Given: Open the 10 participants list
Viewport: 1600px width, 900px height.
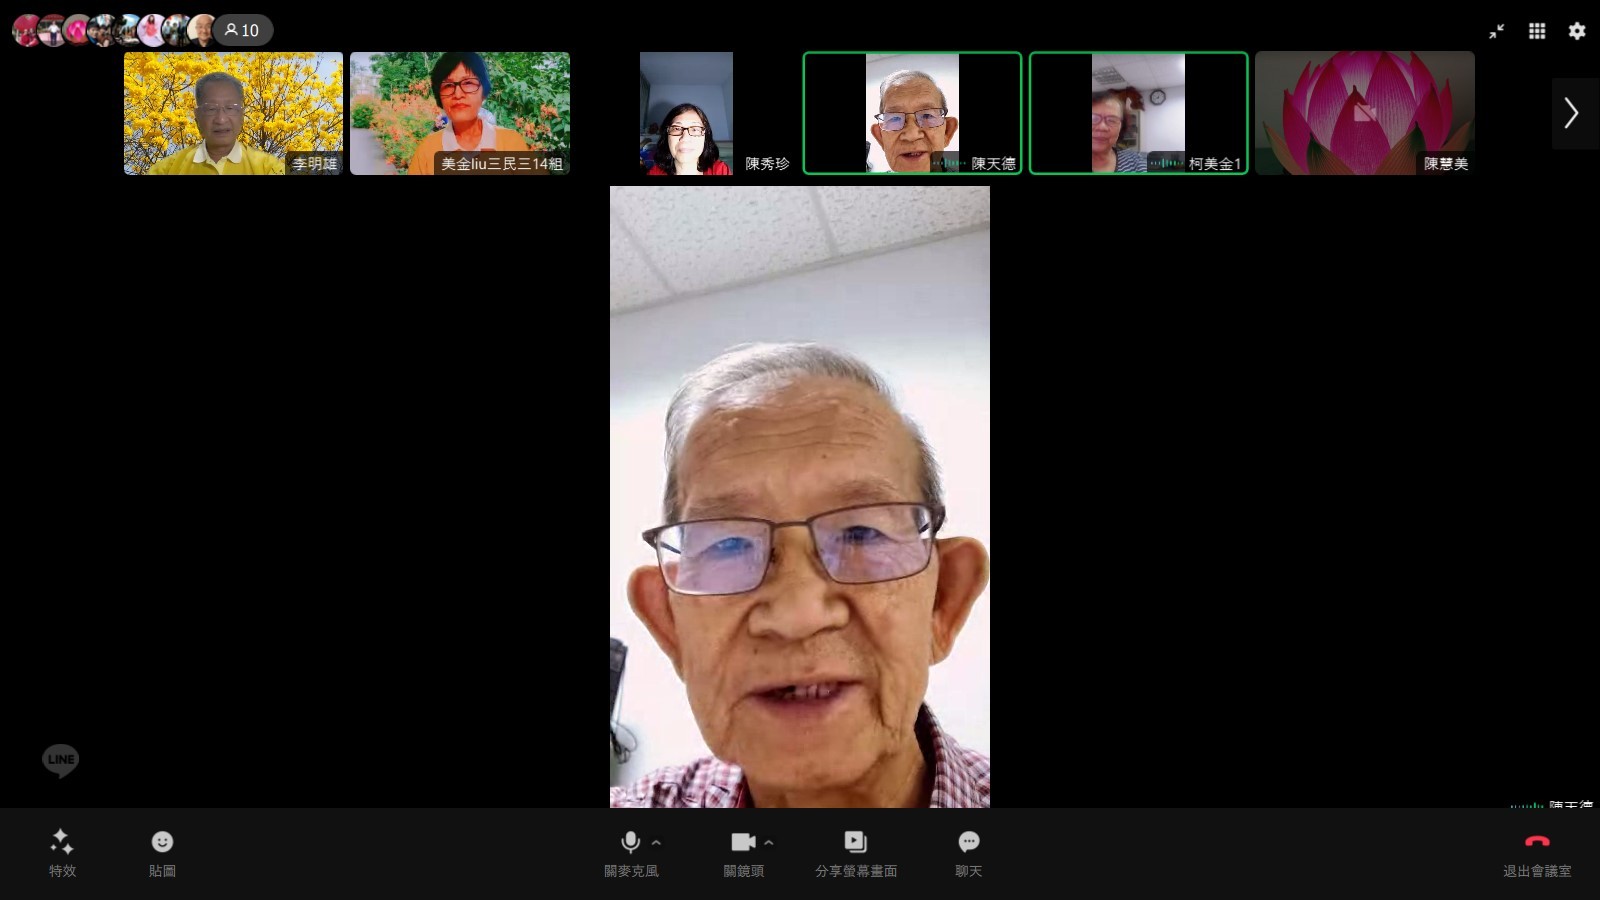Looking at the screenshot, I should [x=242, y=30].
